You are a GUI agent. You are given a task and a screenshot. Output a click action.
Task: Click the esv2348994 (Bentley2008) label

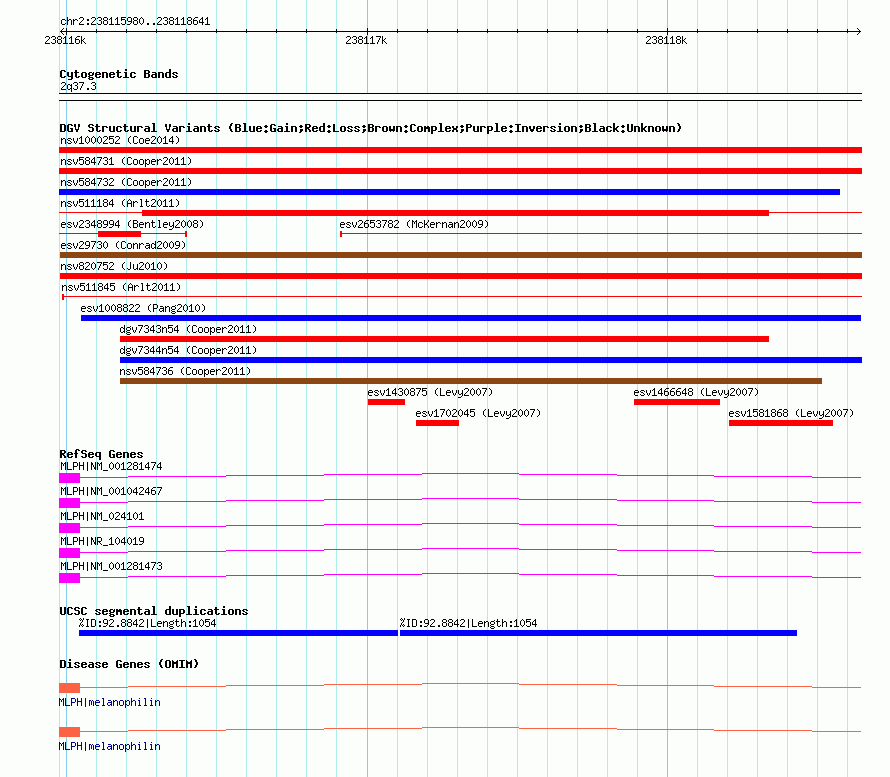coord(132,224)
